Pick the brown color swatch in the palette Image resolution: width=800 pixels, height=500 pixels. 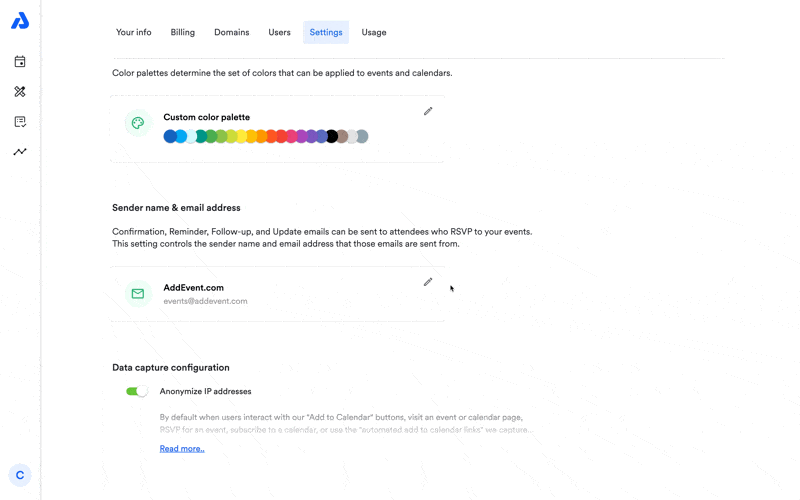point(342,136)
